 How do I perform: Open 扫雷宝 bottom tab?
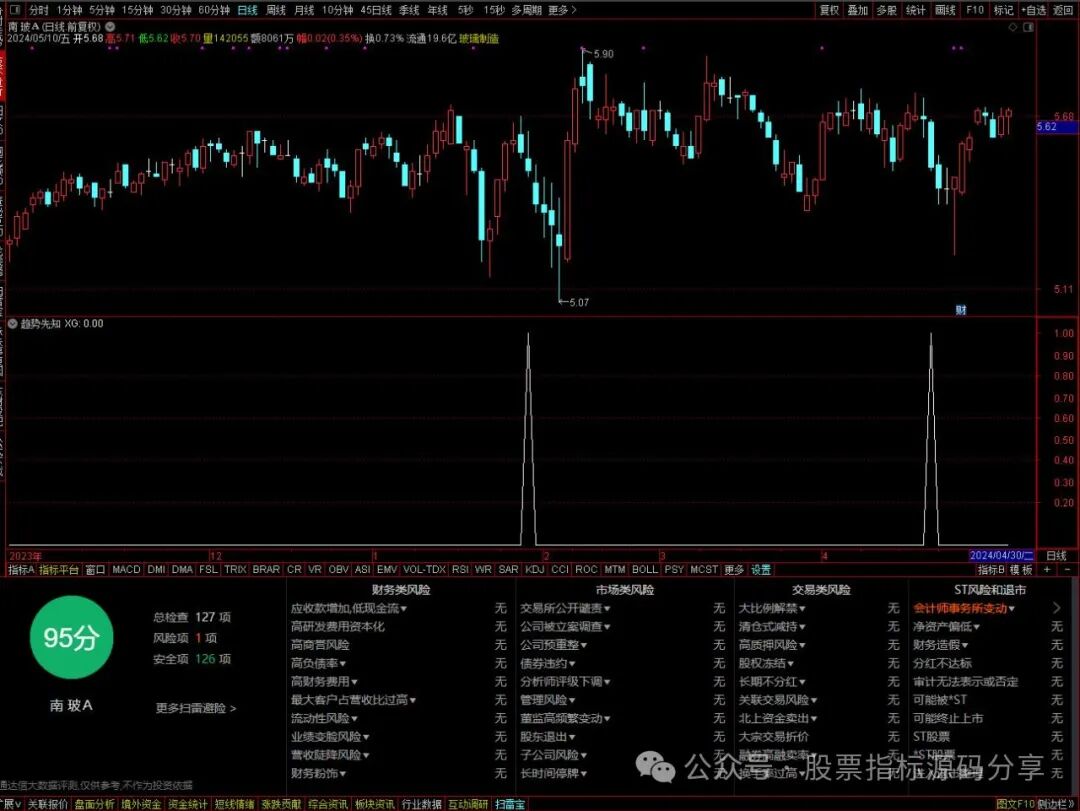[510, 804]
